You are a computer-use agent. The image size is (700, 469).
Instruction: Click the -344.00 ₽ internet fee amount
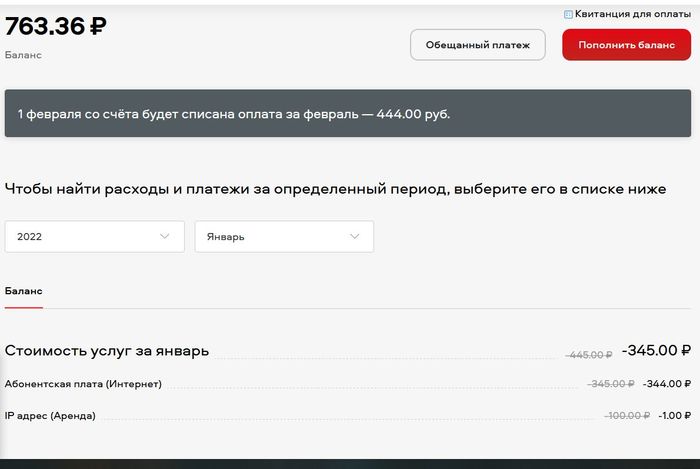point(667,384)
